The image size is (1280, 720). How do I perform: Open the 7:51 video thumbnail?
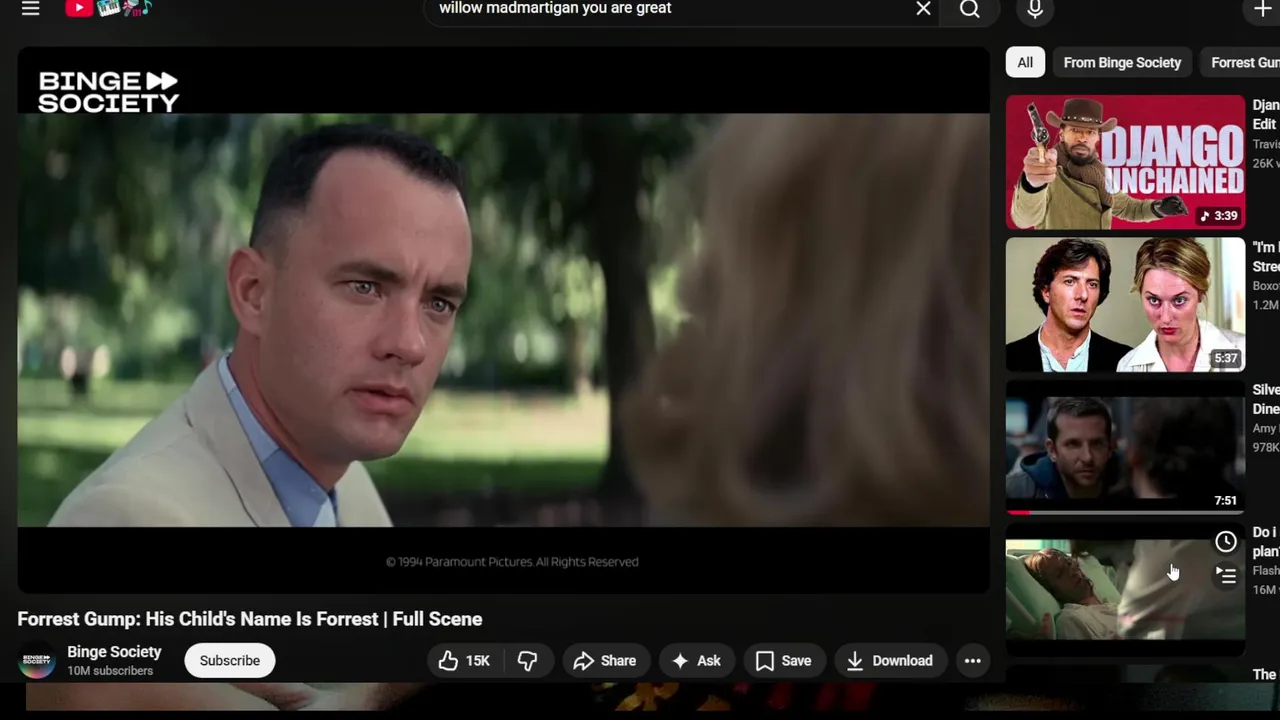coord(1125,447)
